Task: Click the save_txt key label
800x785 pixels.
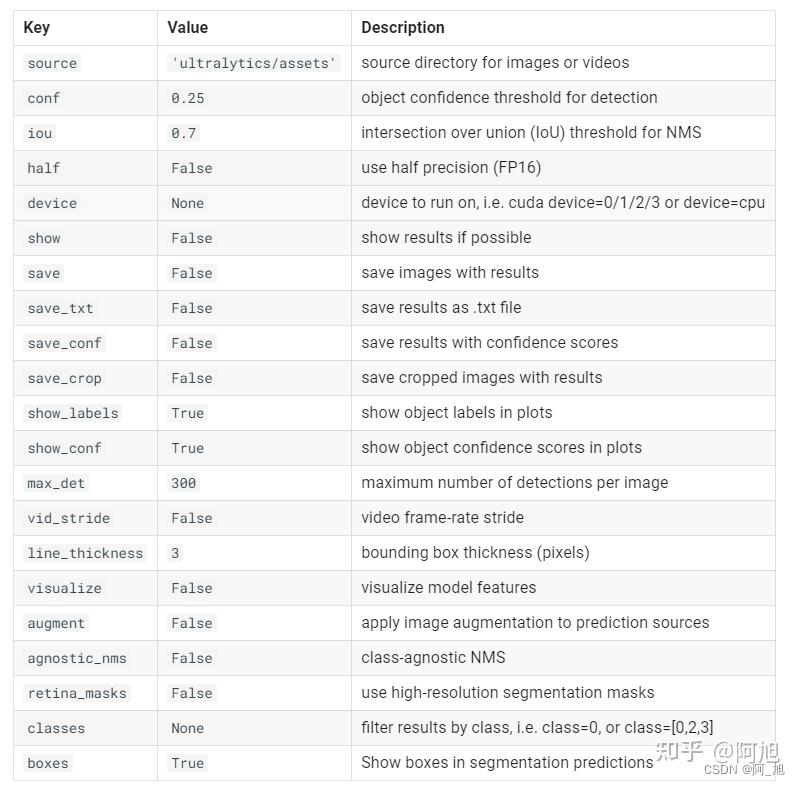Action: [60, 309]
